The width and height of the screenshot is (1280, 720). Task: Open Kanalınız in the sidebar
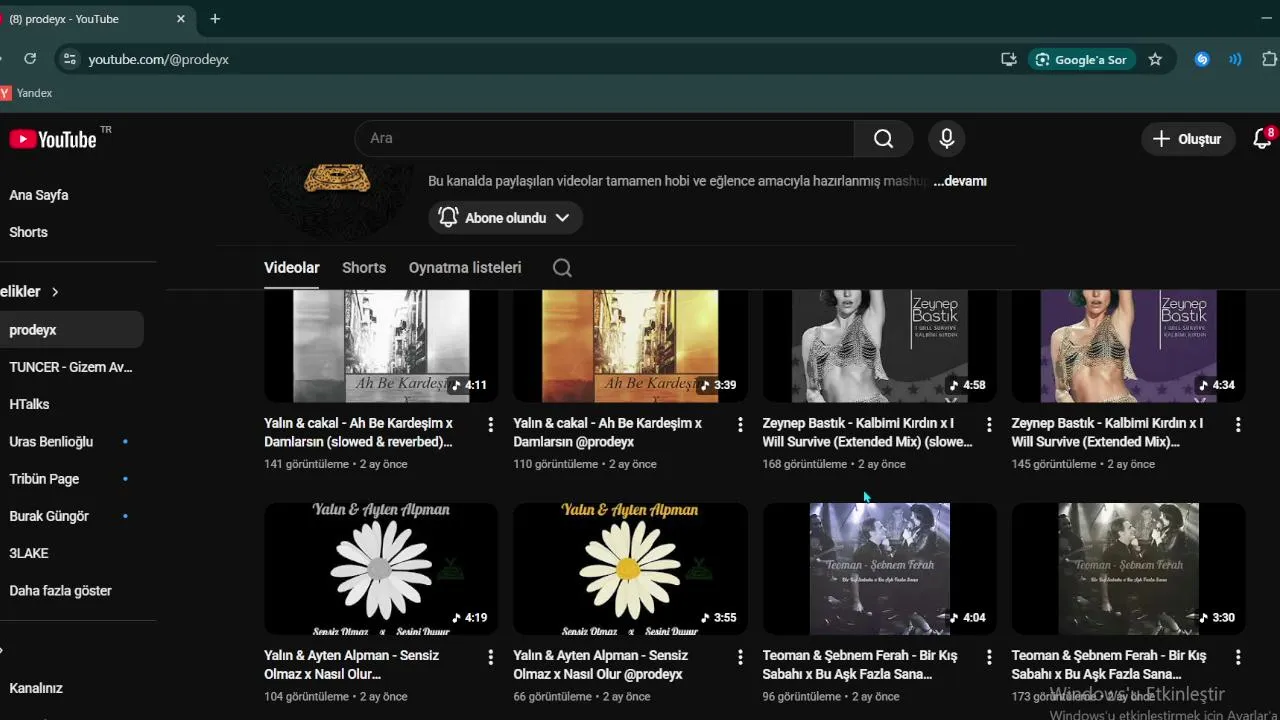36,688
